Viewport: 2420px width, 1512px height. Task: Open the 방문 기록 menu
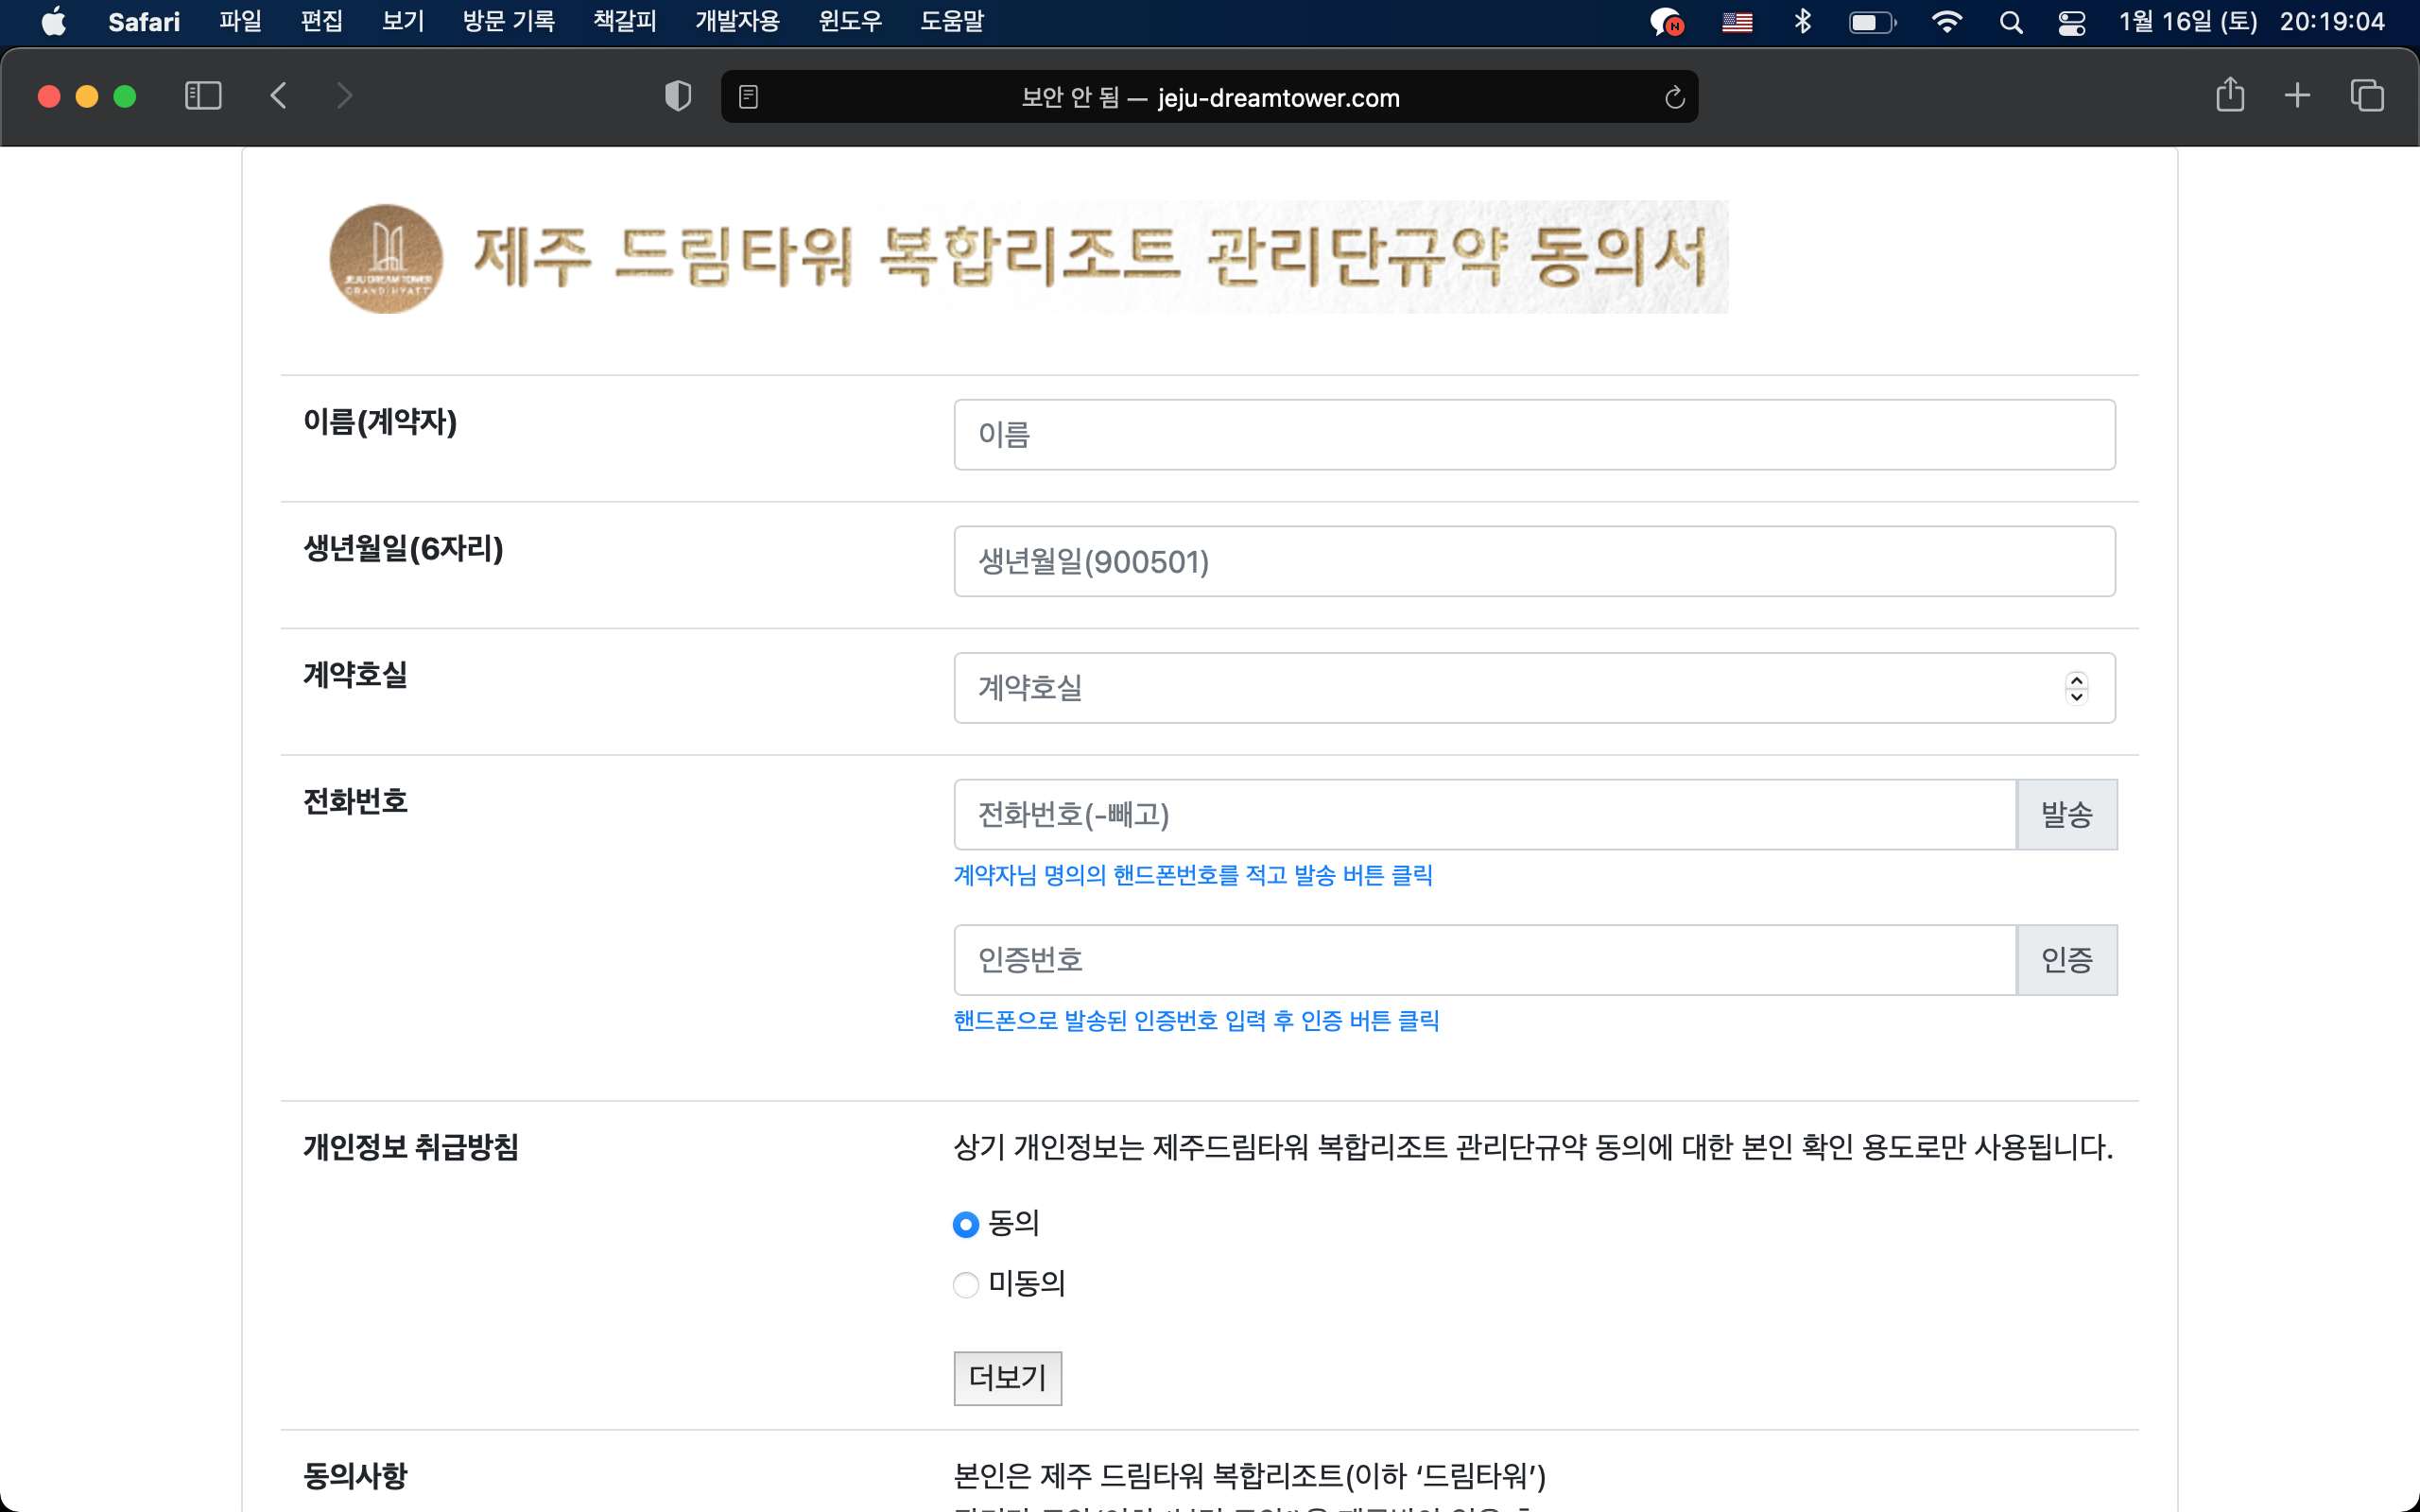point(508,21)
